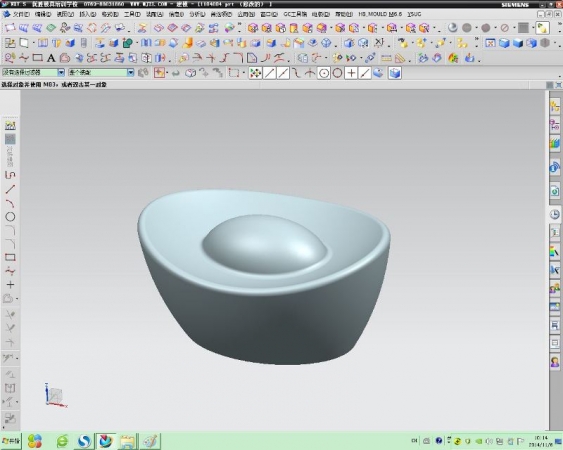This screenshot has width=563, height=450.
Task: Toggle Arc Center snap
Action: [324, 73]
